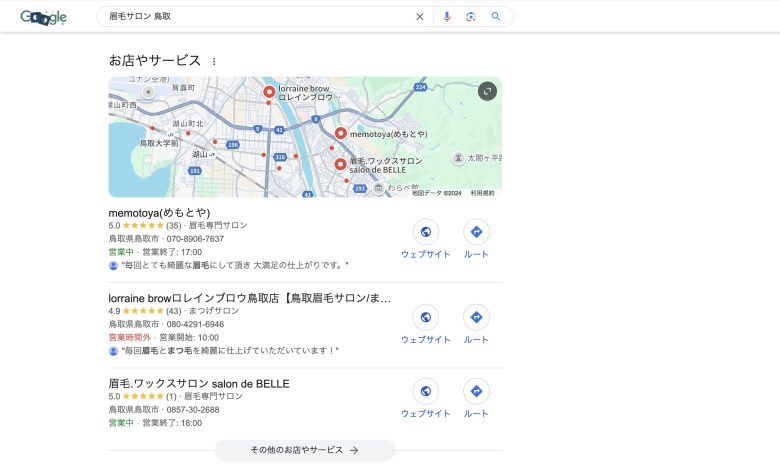Screen dimensions: 780x470
Task: Open lorraine brow ロレインブロウ listing title
Action: point(249,298)
